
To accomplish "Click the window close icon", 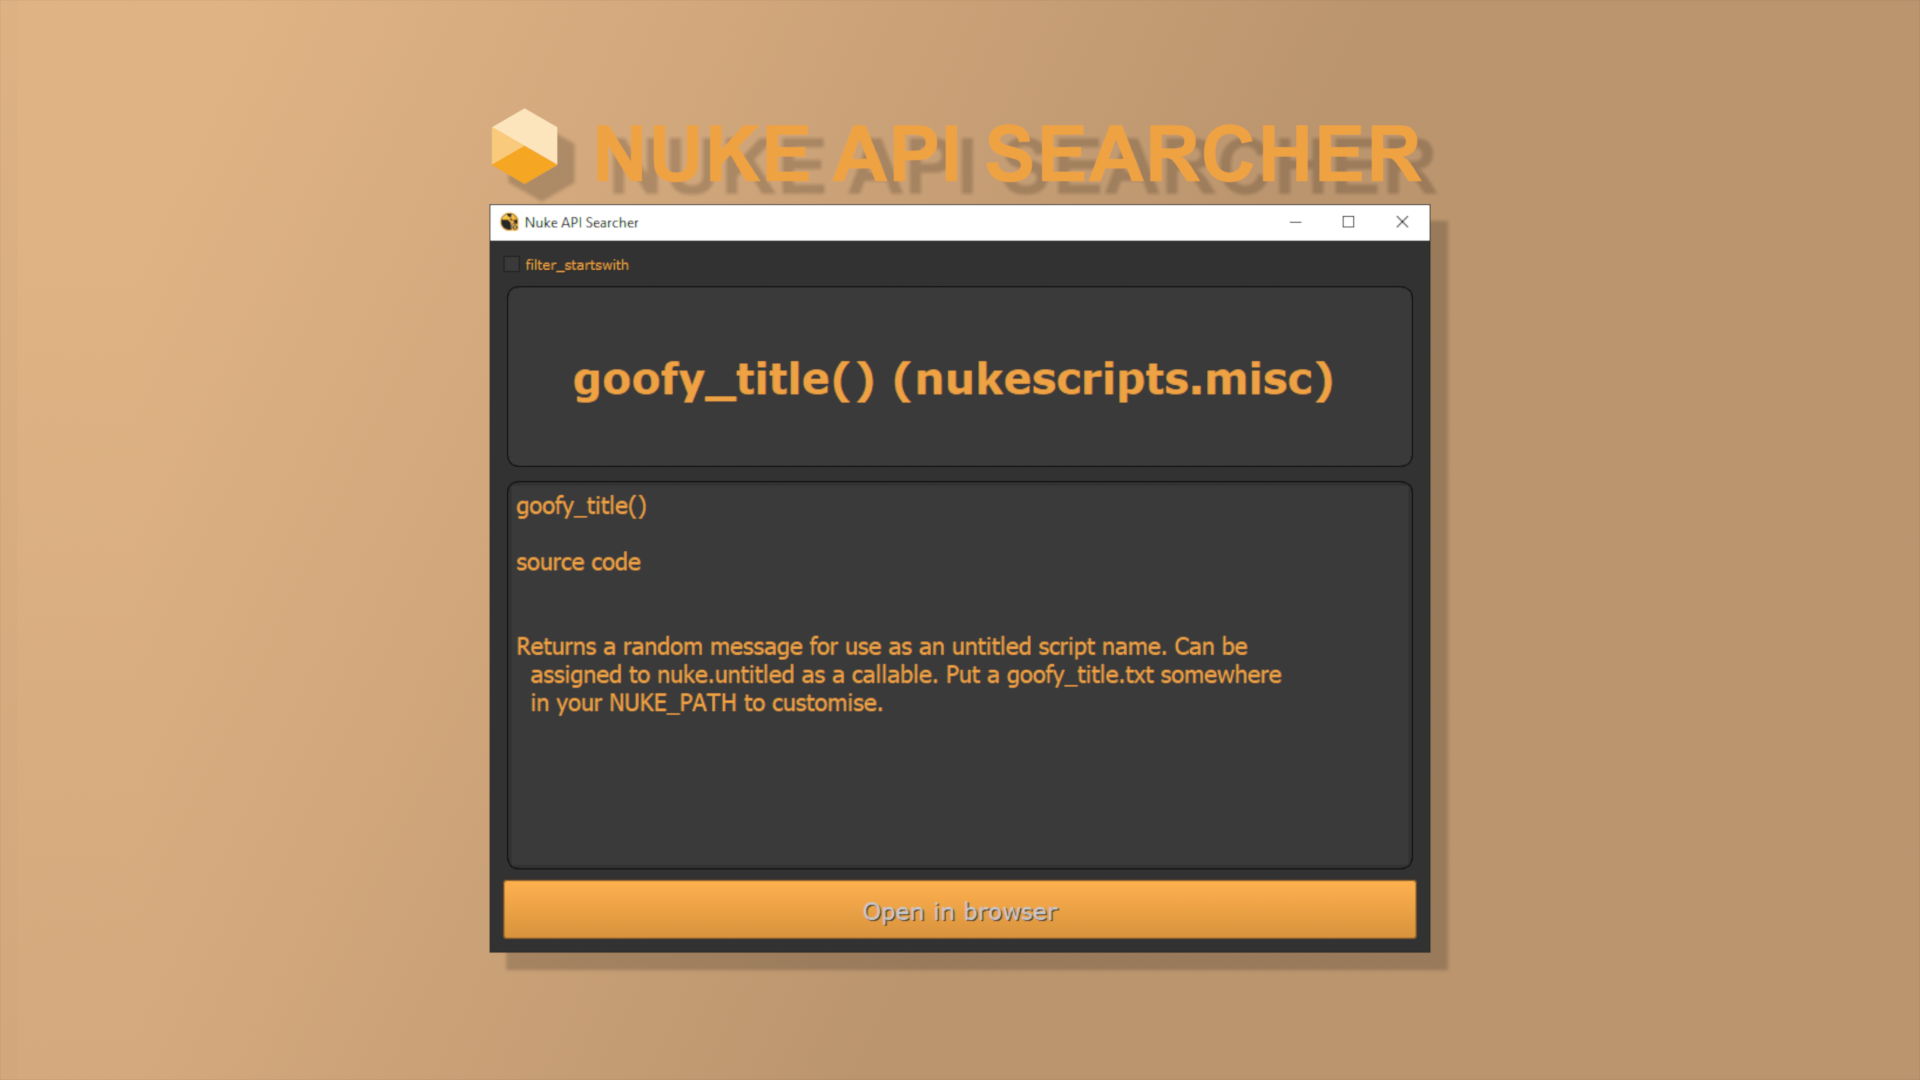I will click(x=1402, y=222).
